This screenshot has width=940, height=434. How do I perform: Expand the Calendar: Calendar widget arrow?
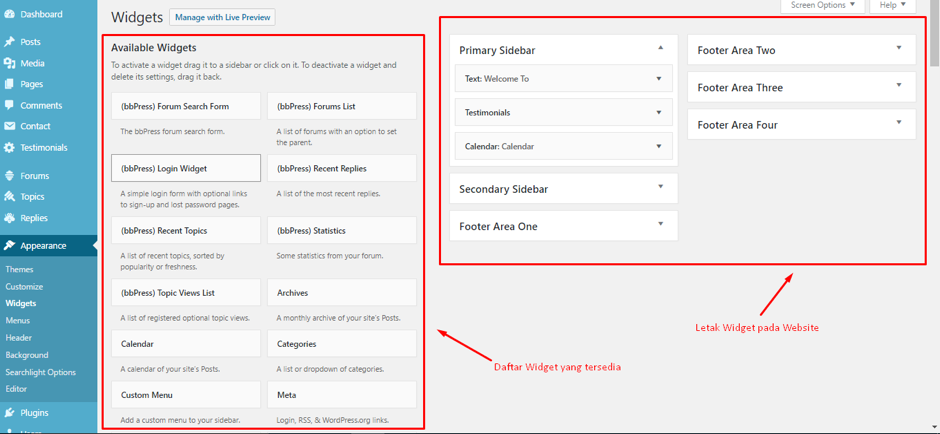pyautogui.click(x=659, y=146)
